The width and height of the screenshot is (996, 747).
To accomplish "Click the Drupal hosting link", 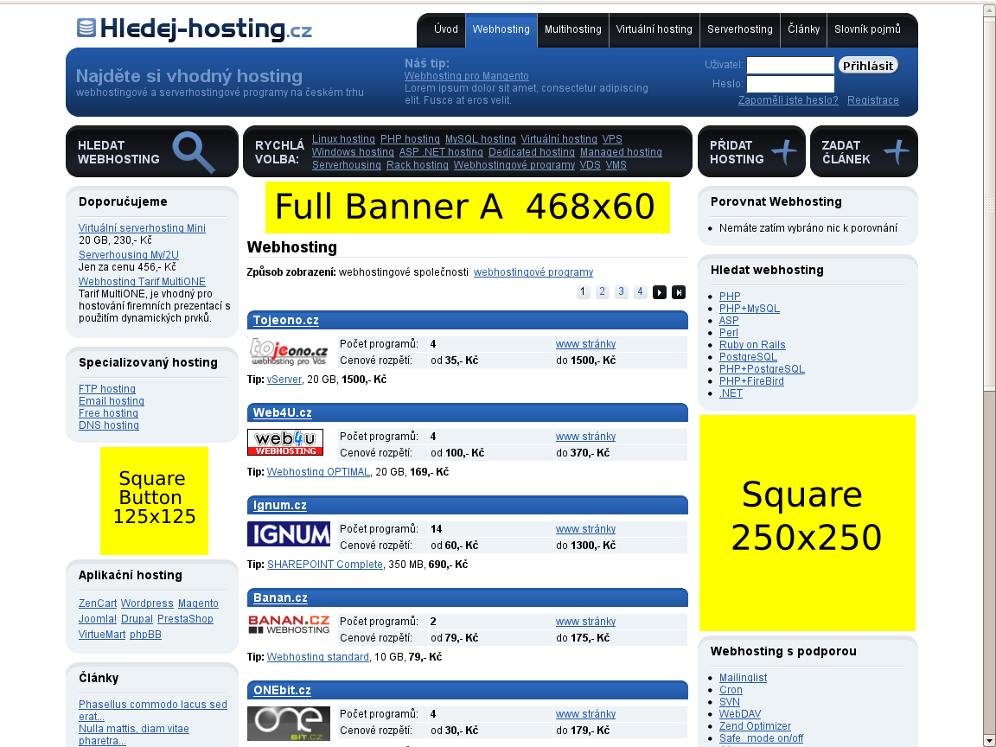I will (x=137, y=619).
